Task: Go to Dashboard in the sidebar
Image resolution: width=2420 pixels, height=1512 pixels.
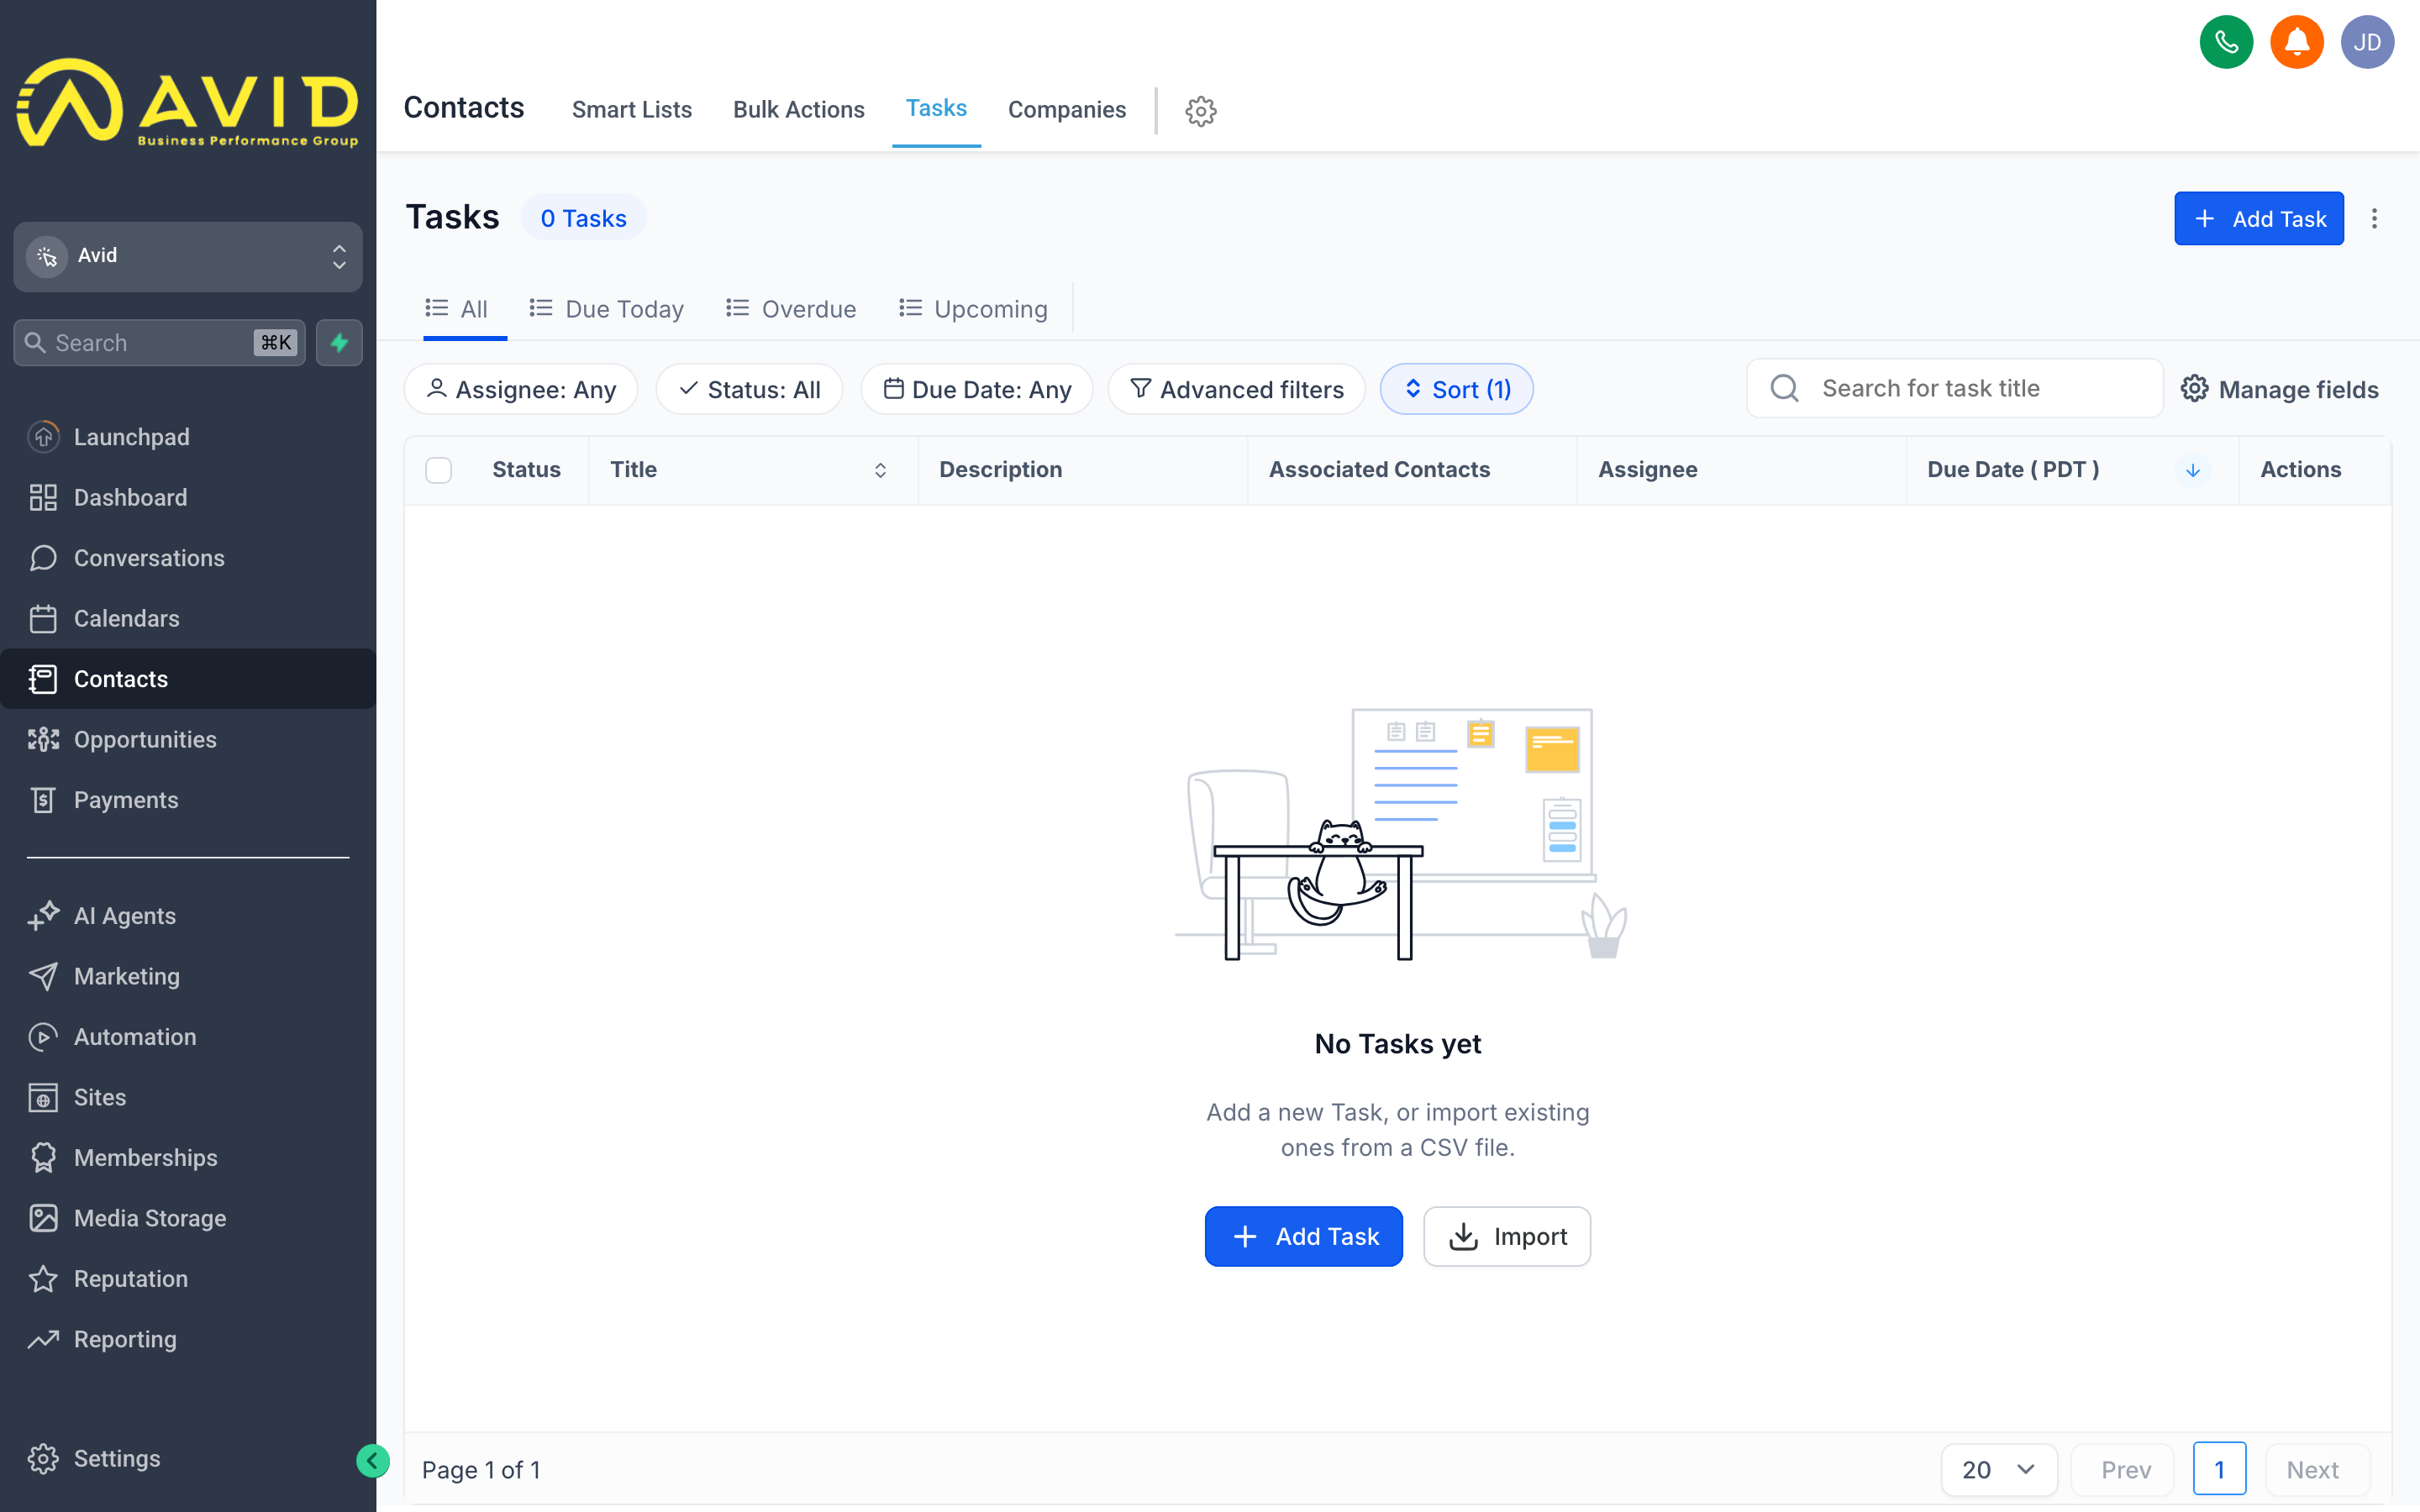Action: click(188, 497)
